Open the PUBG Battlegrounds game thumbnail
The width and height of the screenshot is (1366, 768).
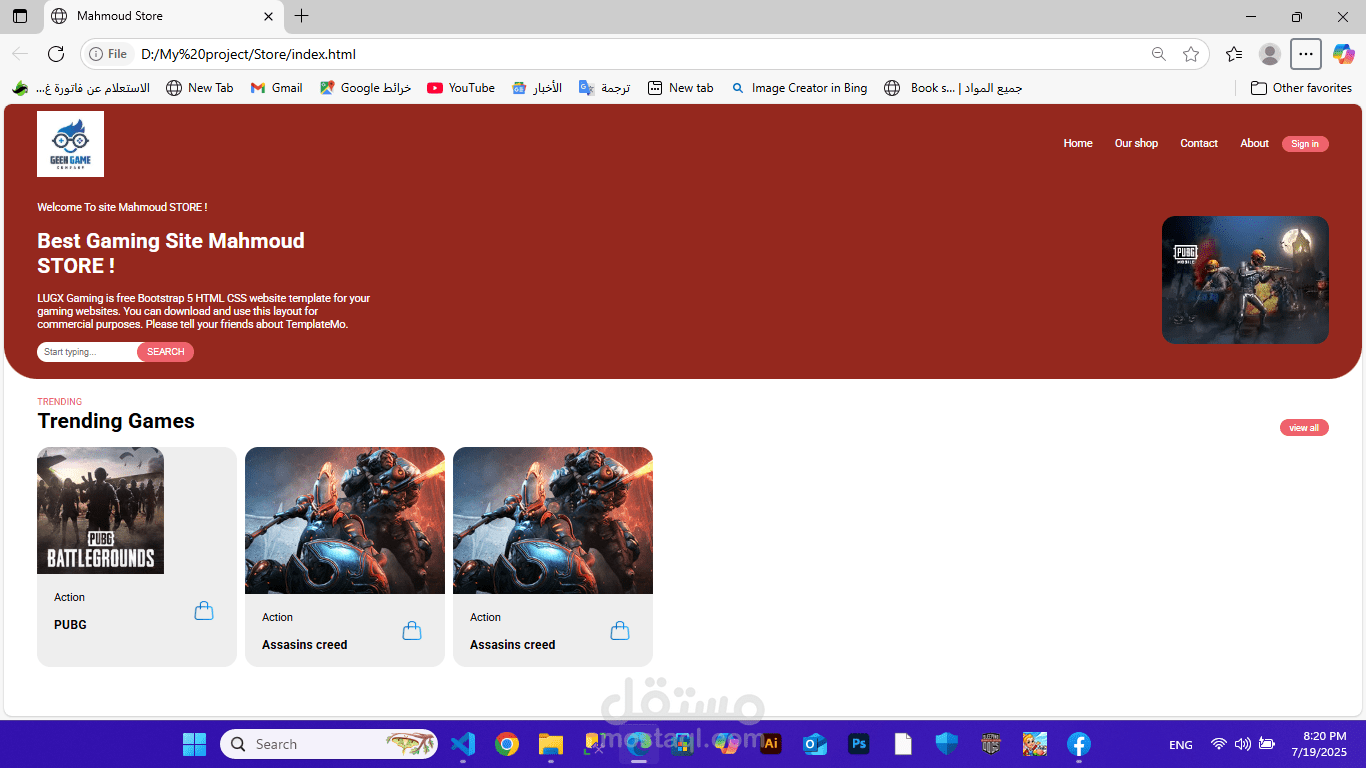click(x=100, y=510)
